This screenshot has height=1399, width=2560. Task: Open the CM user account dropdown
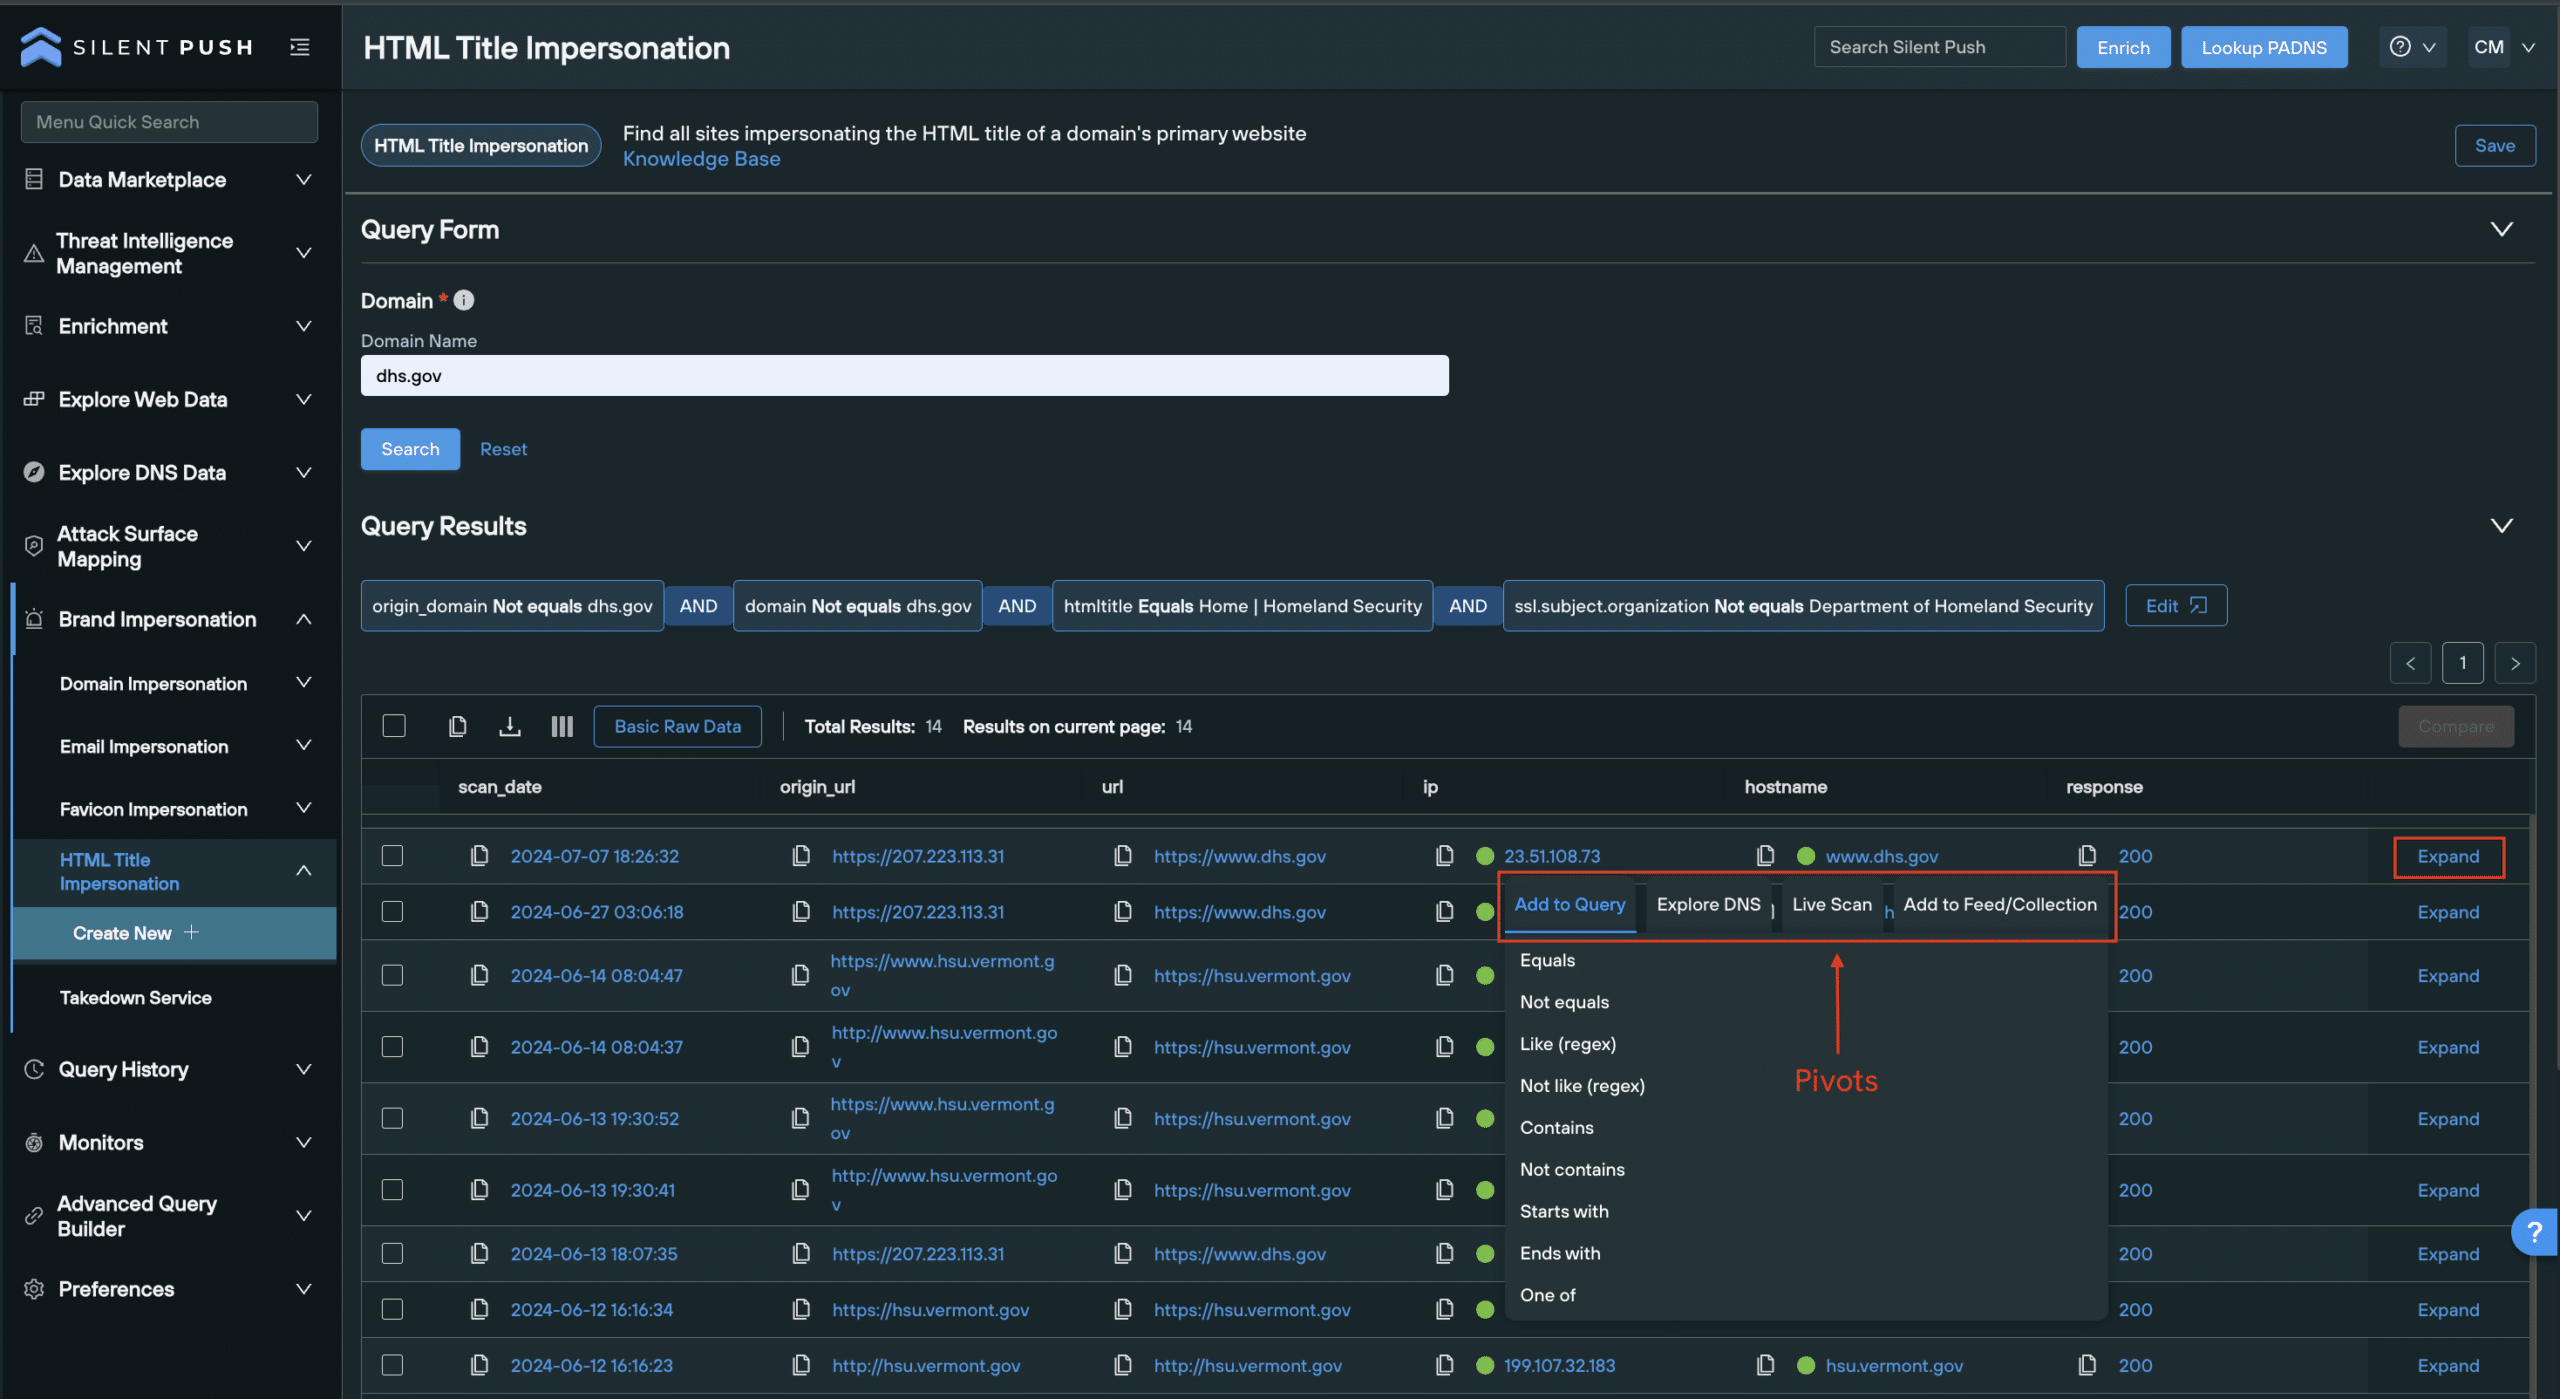[x=2505, y=47]
